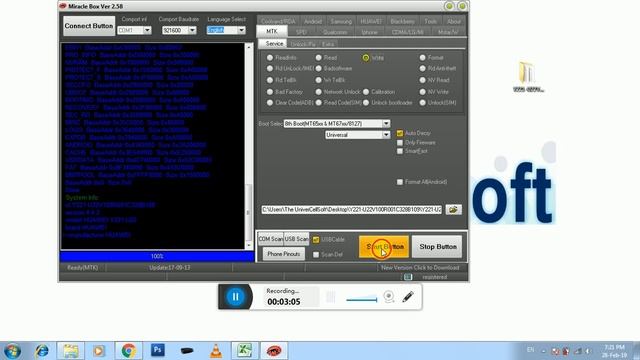Switch to the Samsung tab

click(341, 21)
